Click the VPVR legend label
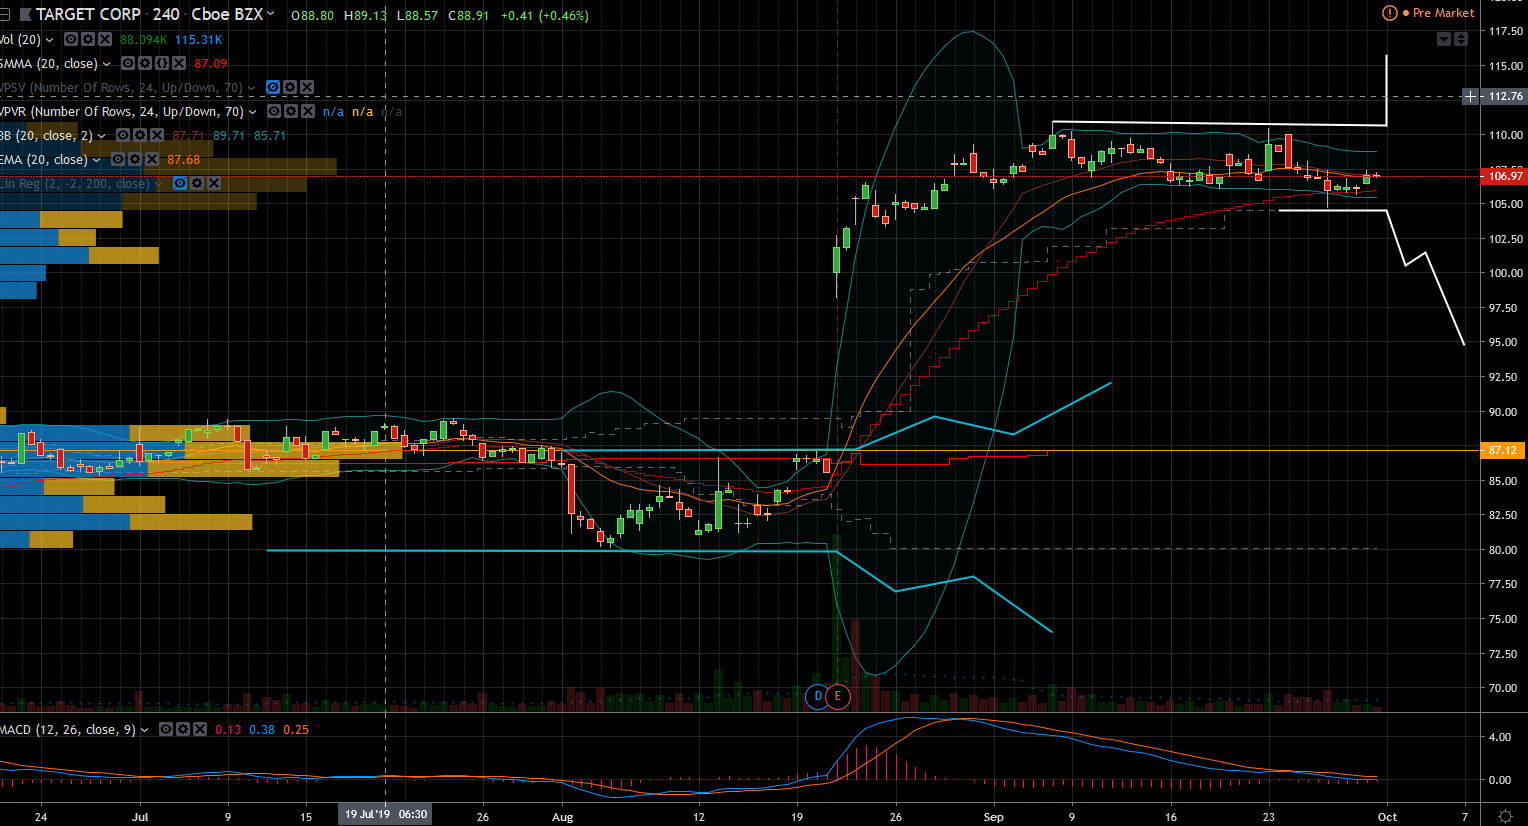The image size is (1528, 826). click(x=122, y=112)
